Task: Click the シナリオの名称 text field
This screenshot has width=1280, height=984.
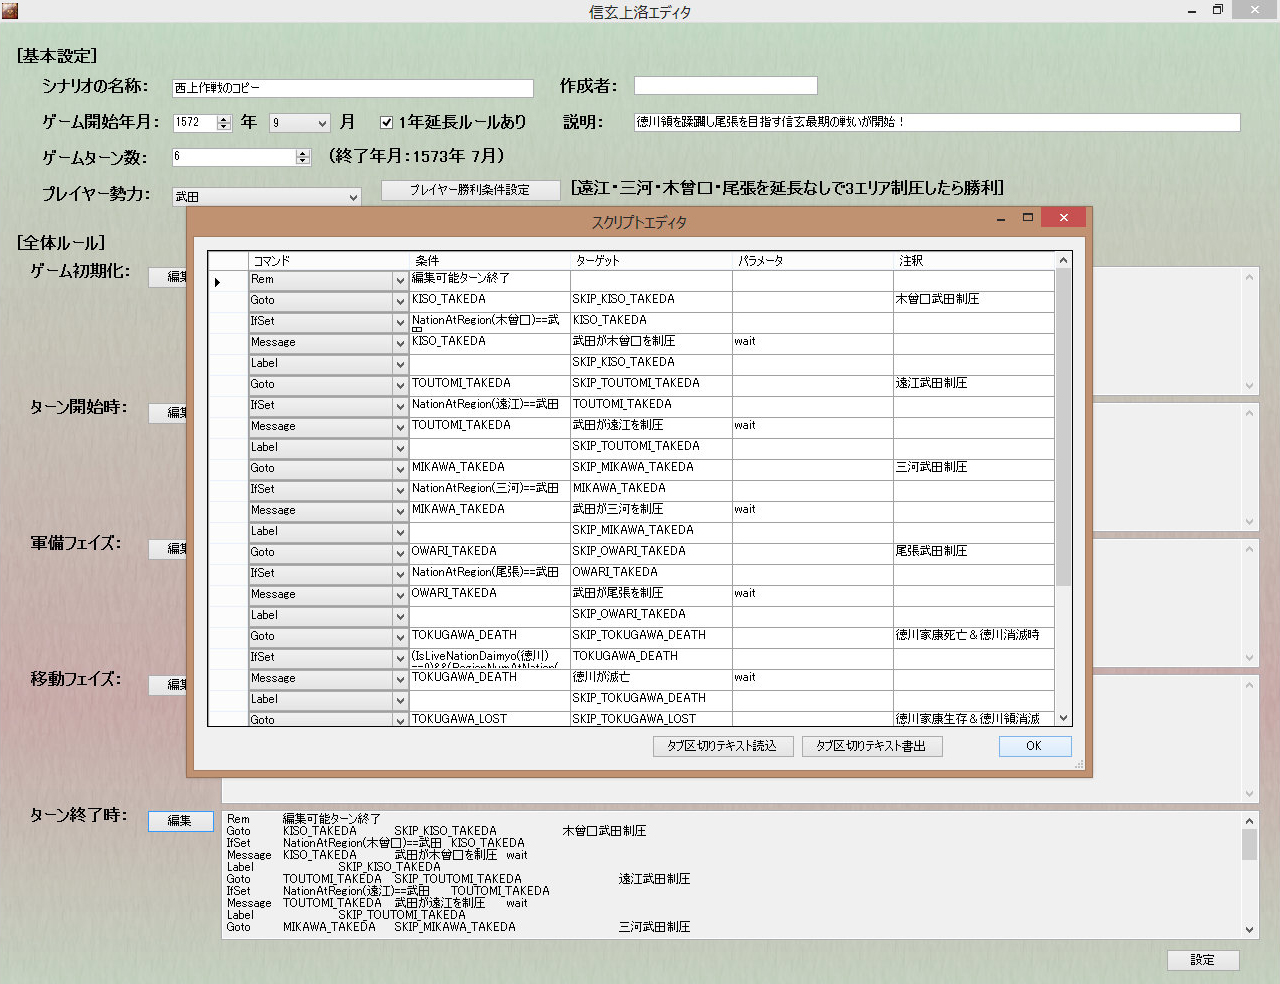Action: (352, 88)
